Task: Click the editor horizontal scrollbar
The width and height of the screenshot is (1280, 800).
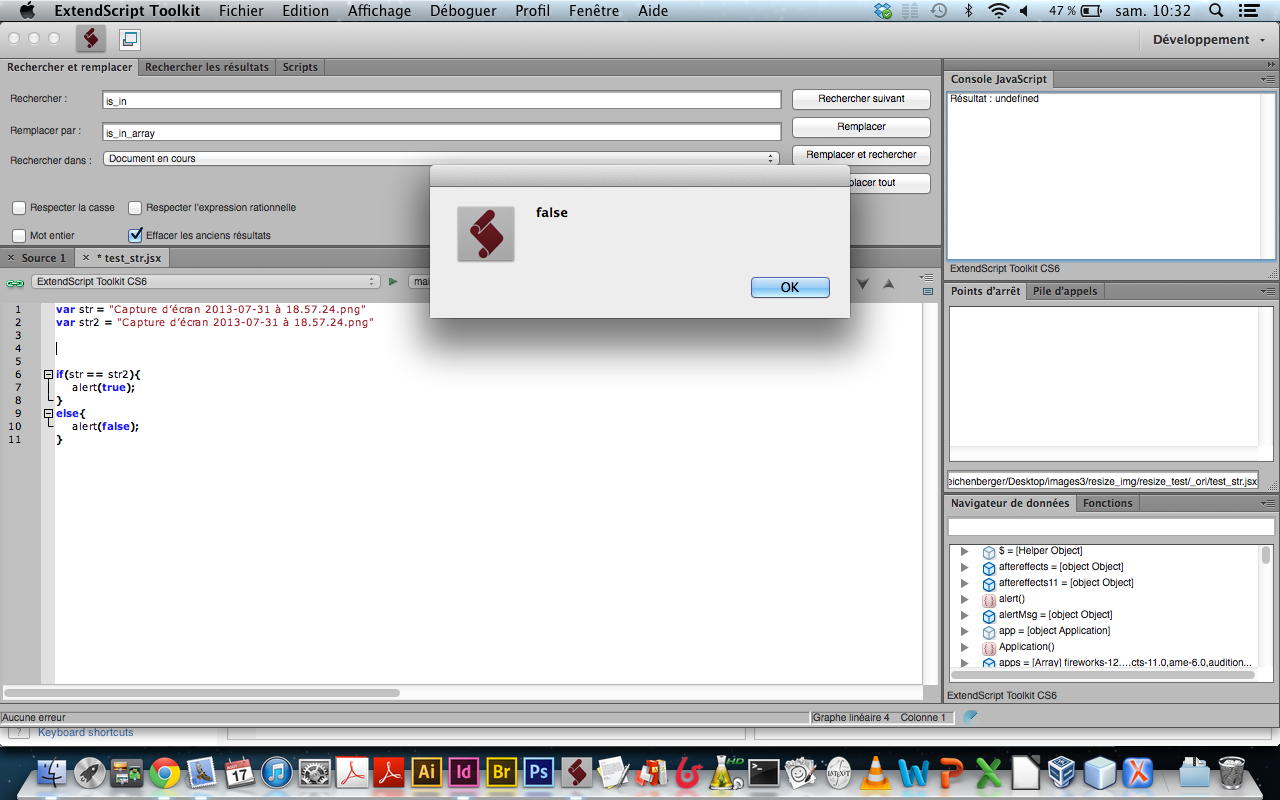Action: pyautogui.click(x=202, y=692)
